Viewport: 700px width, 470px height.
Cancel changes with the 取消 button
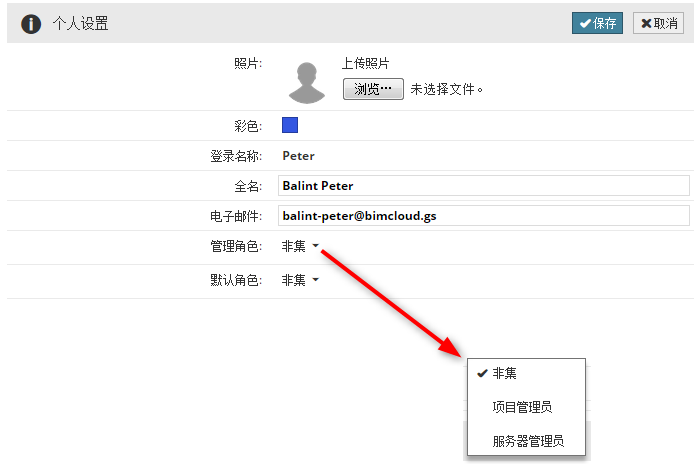point(658,23)
